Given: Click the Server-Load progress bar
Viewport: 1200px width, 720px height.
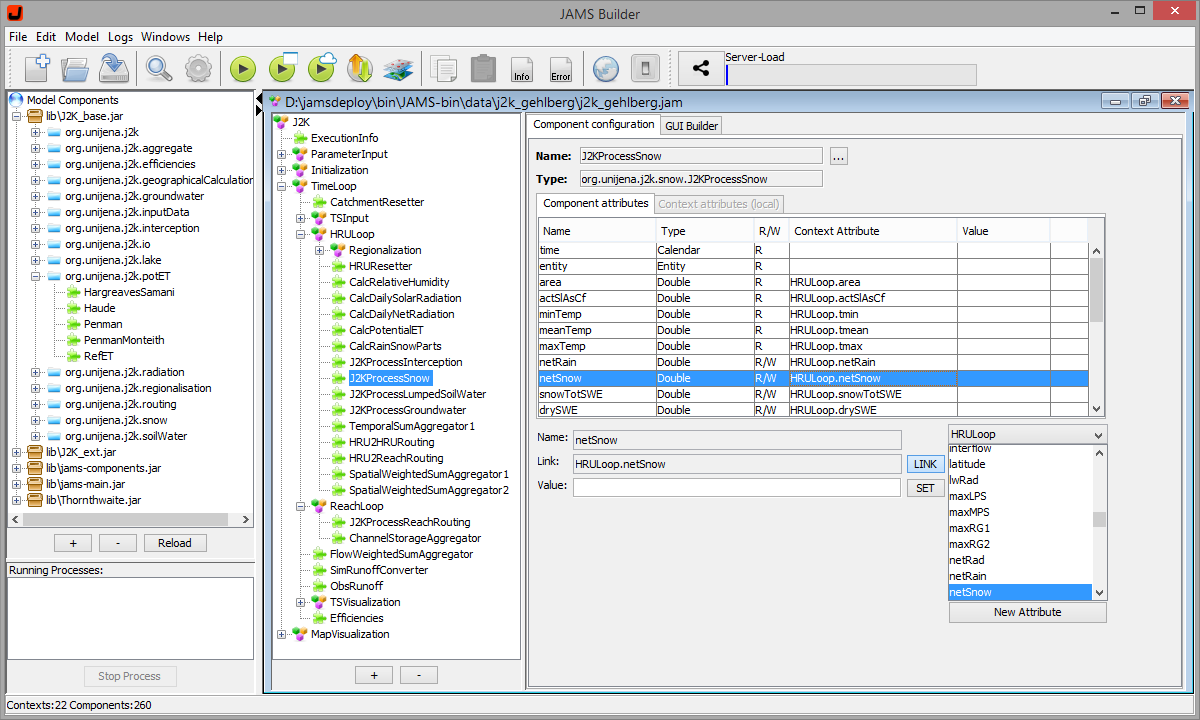Looking at the screenshot, I should (x=851, y=75).
